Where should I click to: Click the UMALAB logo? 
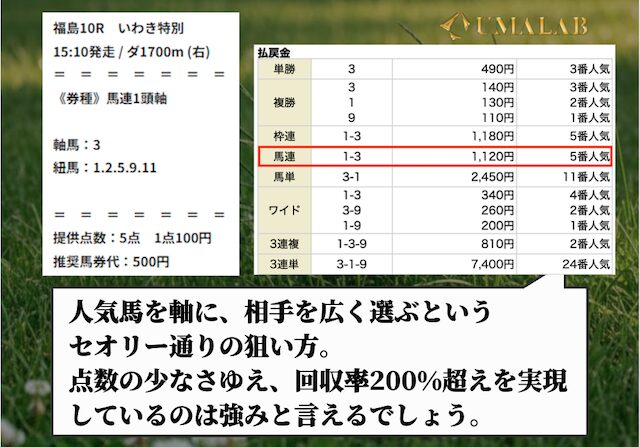tap(514, 26)
